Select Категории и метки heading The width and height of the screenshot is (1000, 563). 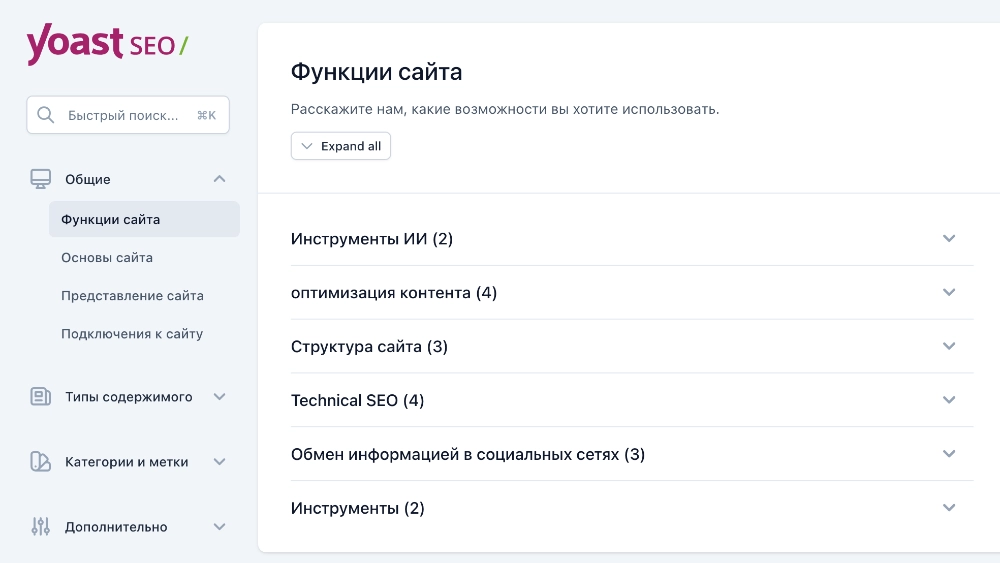126,462
